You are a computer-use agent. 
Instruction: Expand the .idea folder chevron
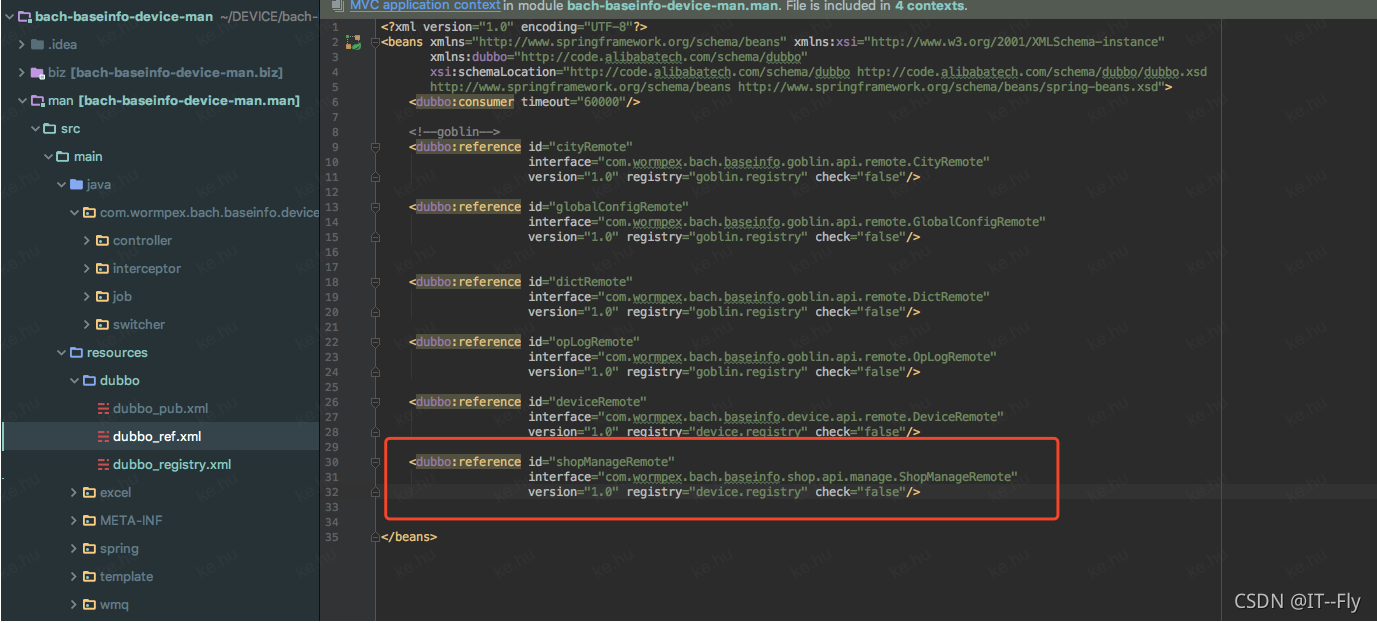pyautogui.click(x=22, y=45)
